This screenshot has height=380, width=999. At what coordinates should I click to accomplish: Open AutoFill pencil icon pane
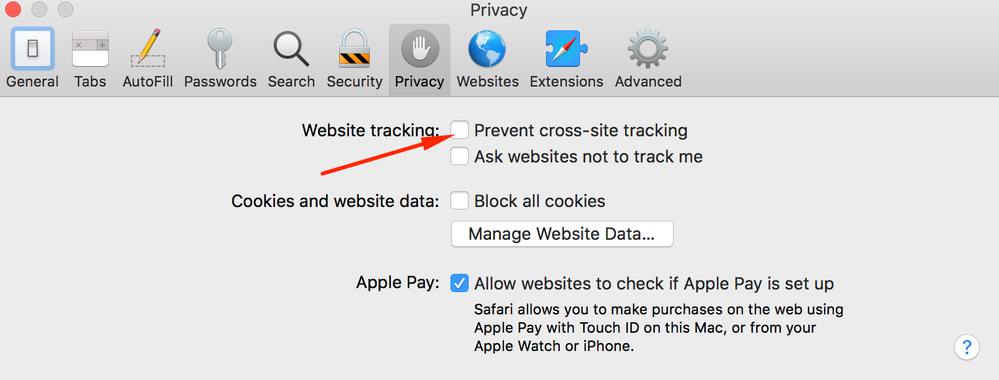[148, 58]
